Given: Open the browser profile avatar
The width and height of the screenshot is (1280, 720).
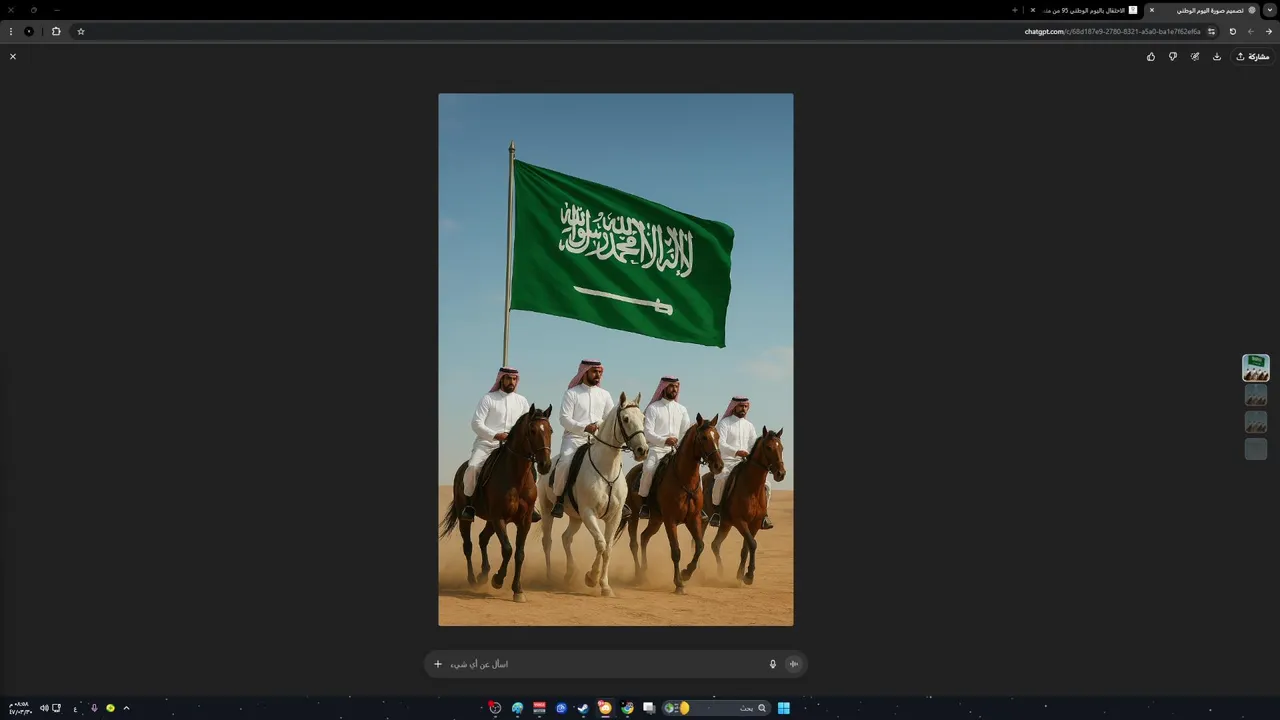Looking at the screenshot, I should [29, 31].
